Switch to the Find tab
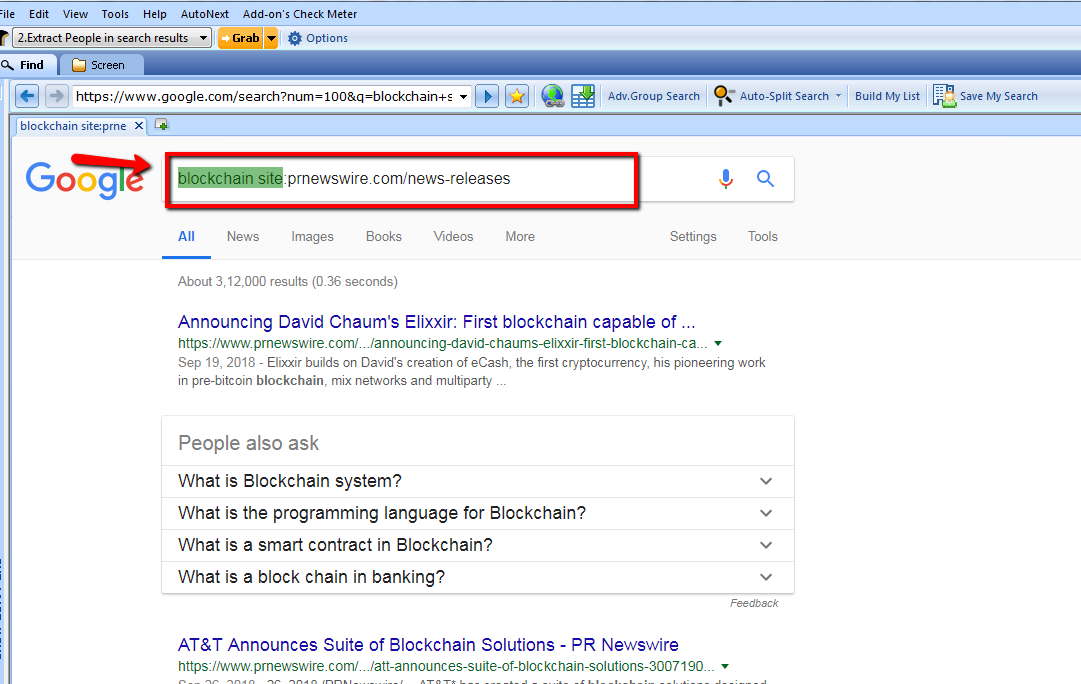This screenshot has height=684, width=1081. click(x=28, y=65)
